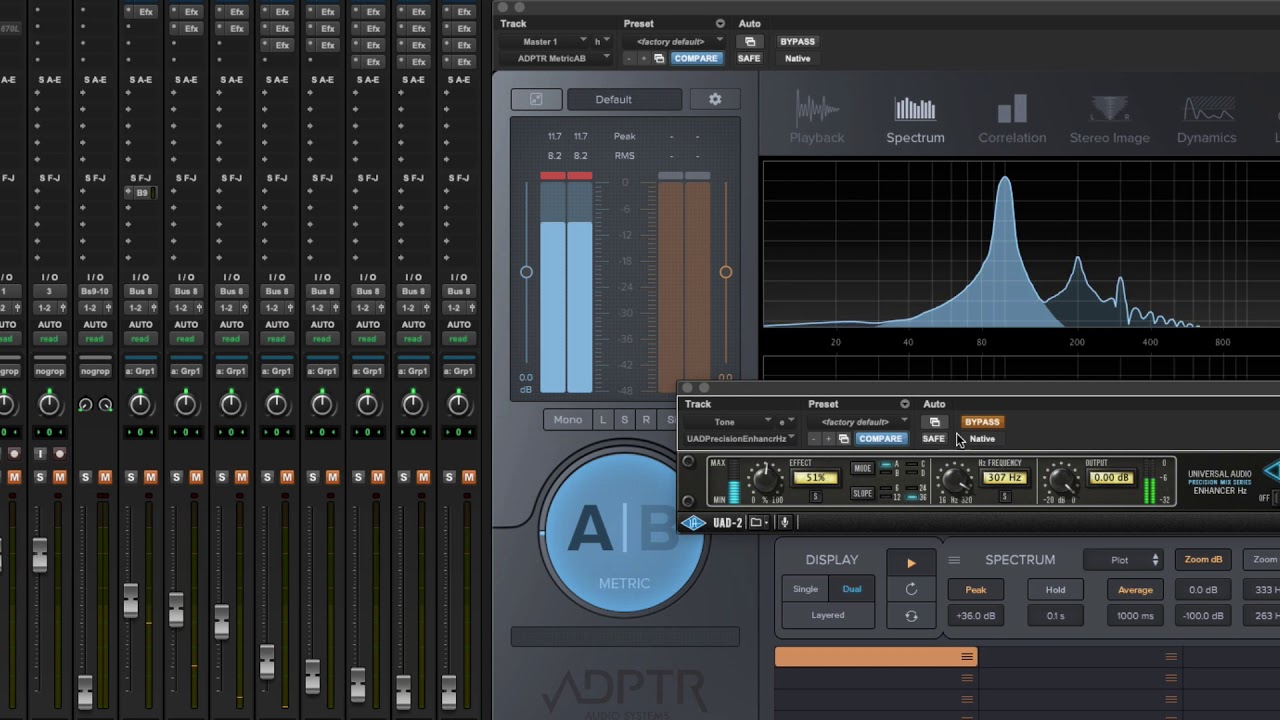Click the MODE button on Enhancer Hz

[x=862, y=468]
